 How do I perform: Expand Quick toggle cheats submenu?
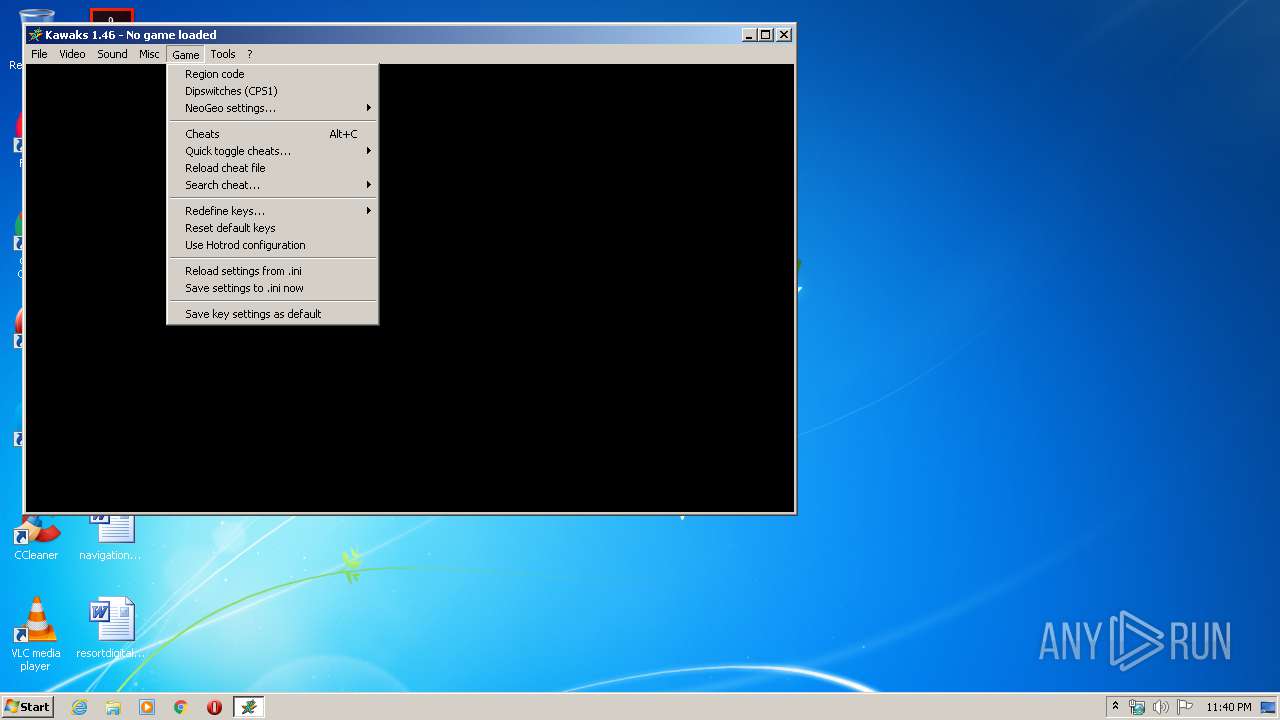(x=272, y=151)
